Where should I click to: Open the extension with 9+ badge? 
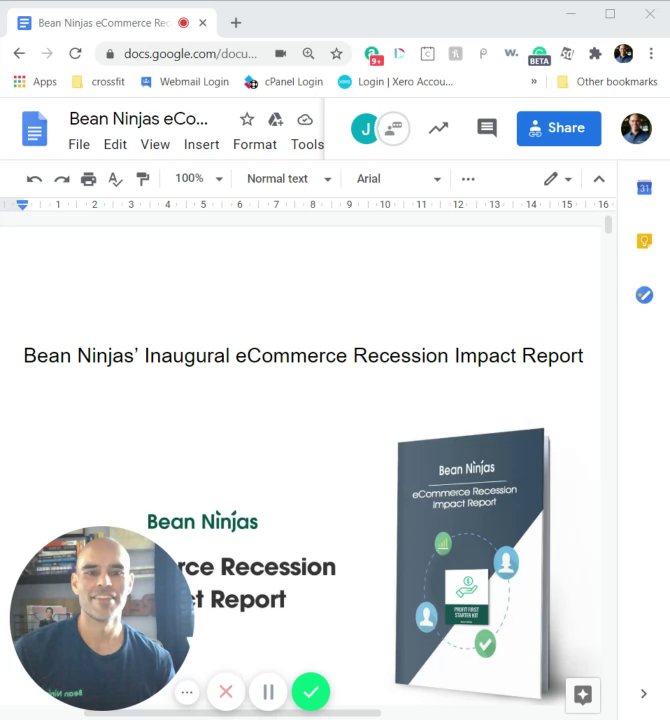click(373, 55)
